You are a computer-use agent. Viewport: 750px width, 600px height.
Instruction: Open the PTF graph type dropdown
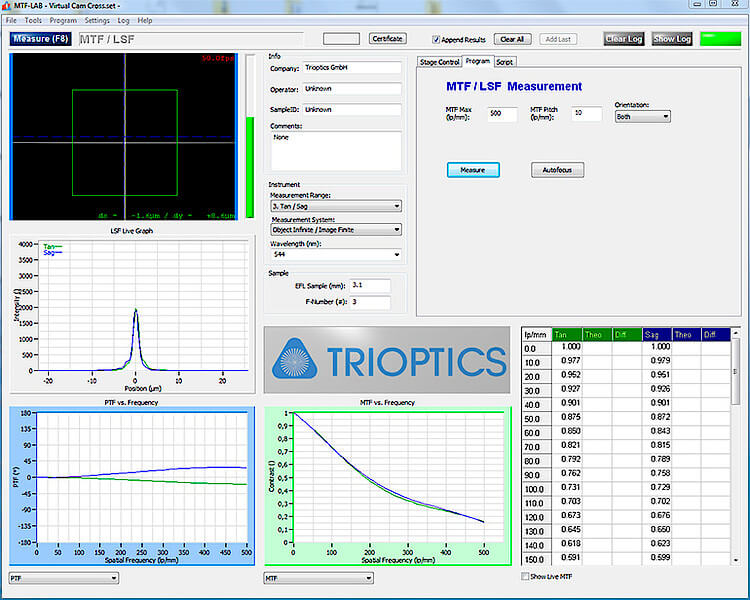coord(64,577)
